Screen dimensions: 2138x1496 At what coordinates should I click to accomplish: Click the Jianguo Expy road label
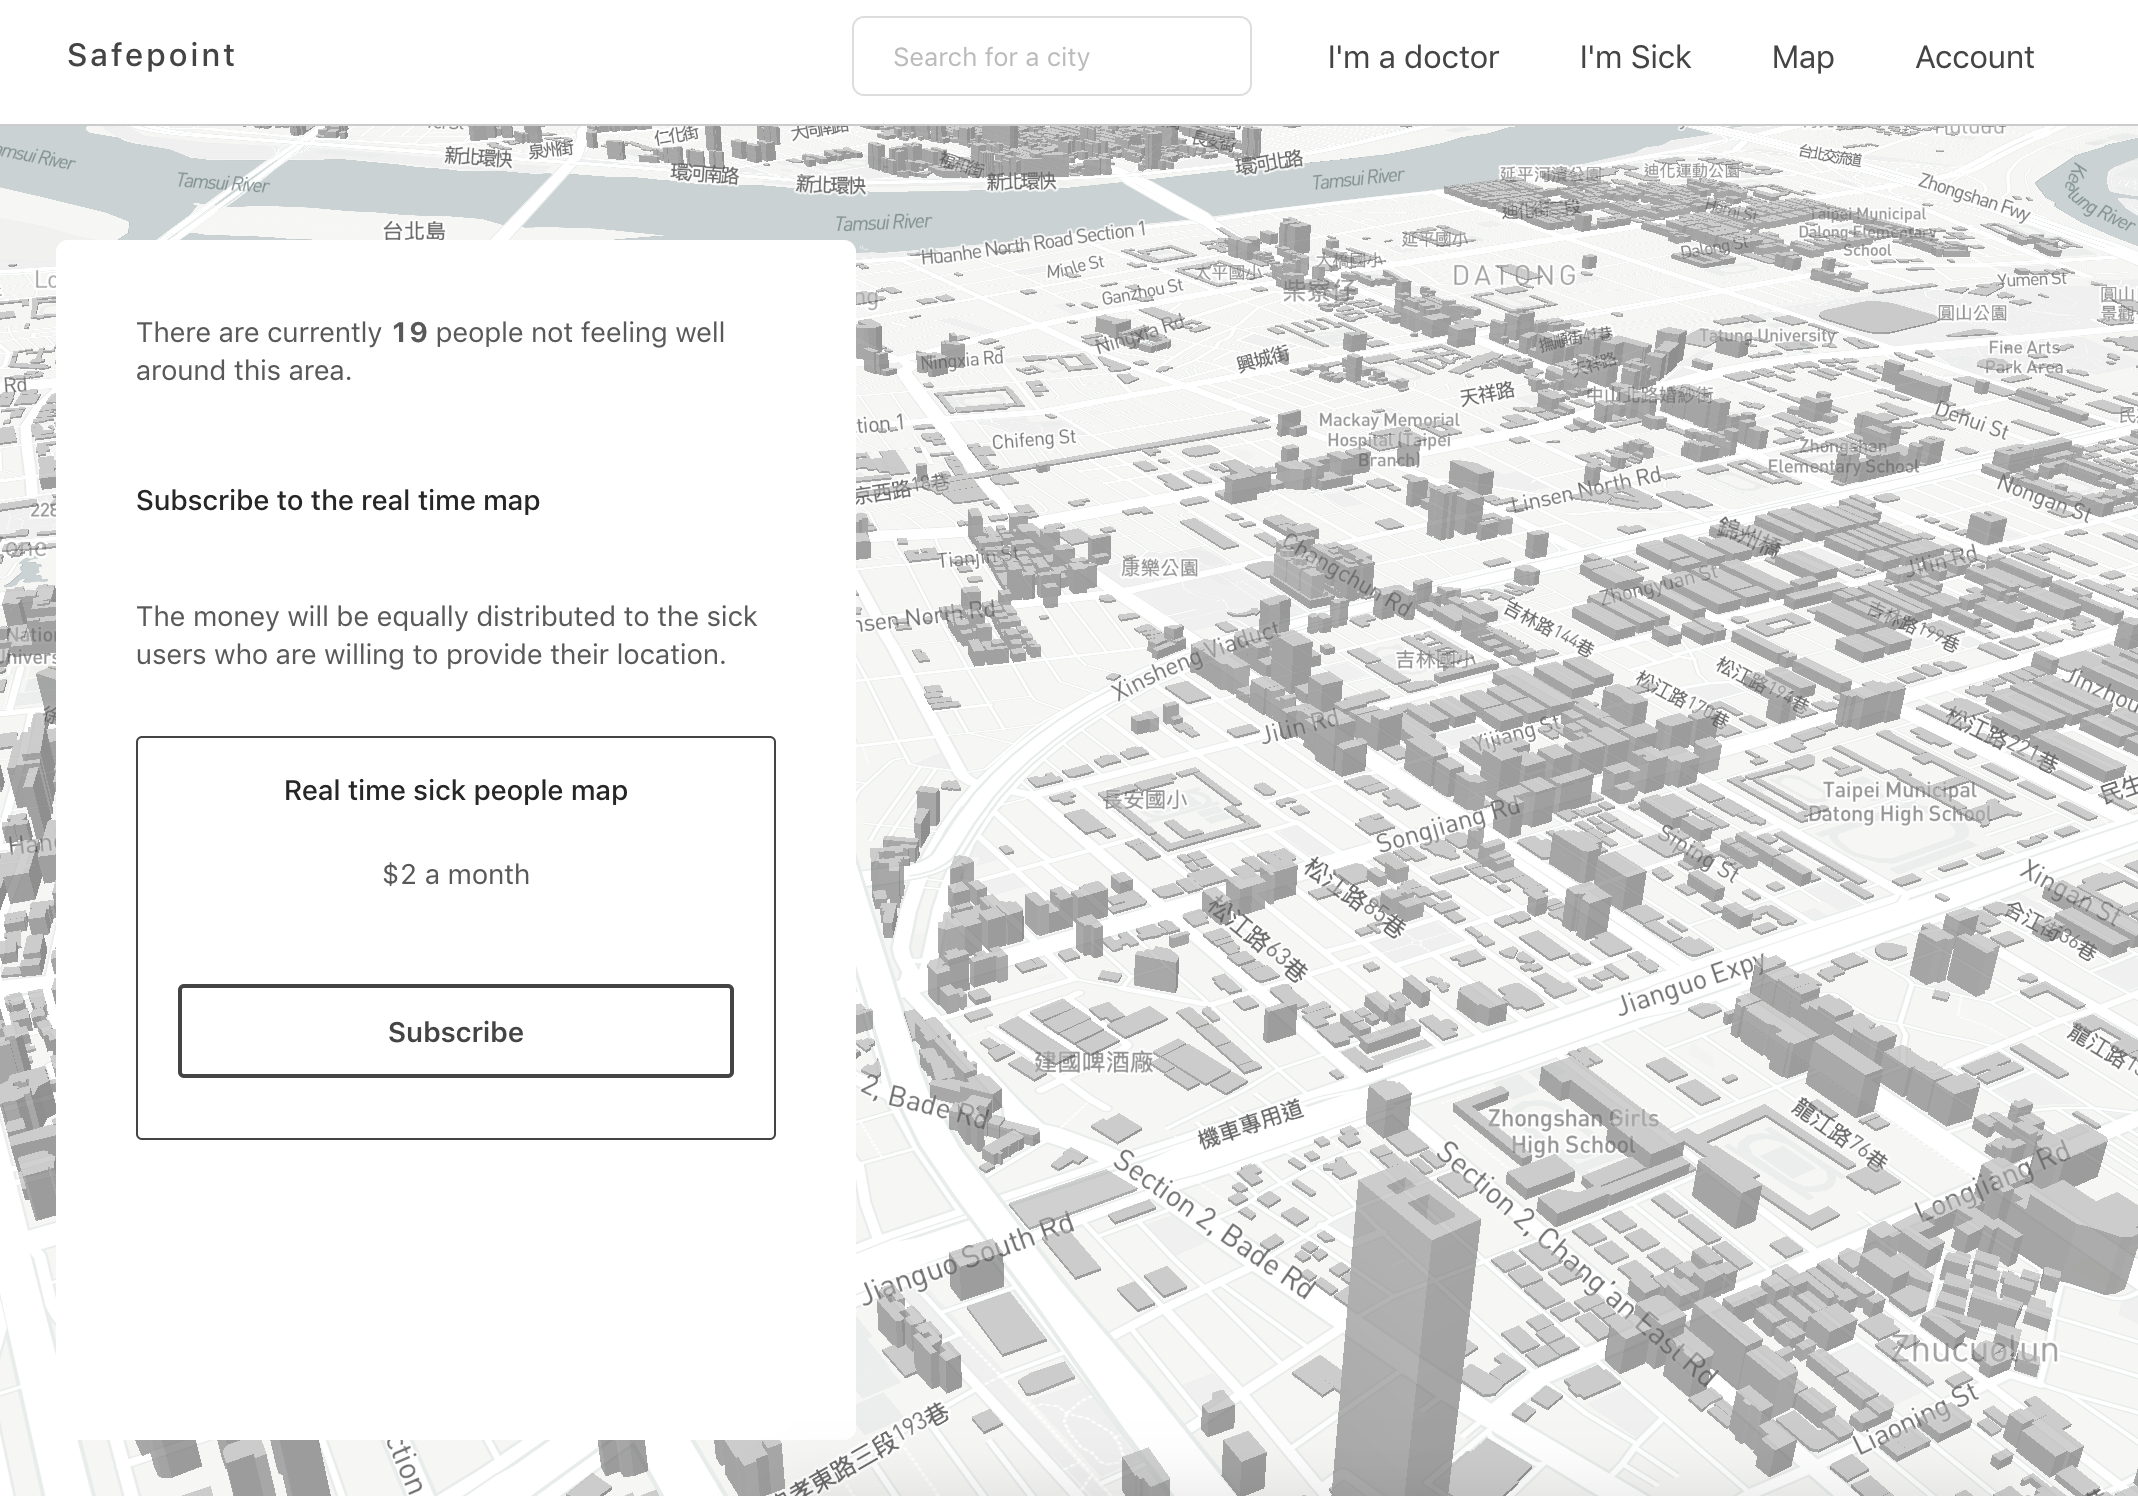pos(1692,985)
